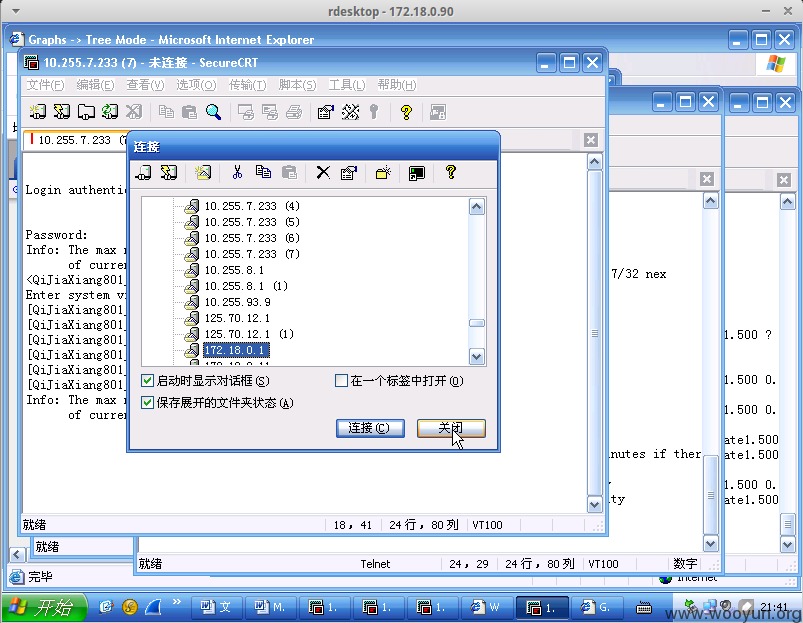This screenshot has width=803, height=623.
Task: Create a new session in the 连接 dialog toolbar
Action: click(203, 173)
